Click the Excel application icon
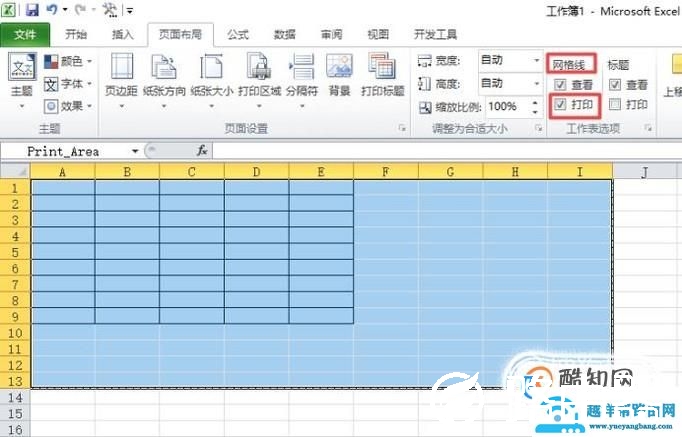 (x=9, y=9)
